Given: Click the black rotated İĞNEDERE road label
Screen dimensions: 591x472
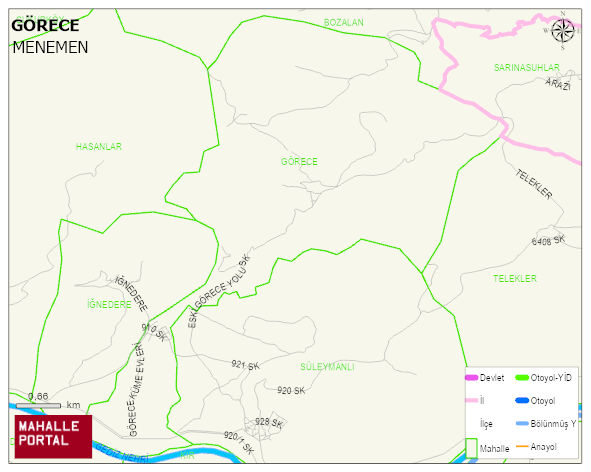Looking at the screenshot, I should click(131, 294).
